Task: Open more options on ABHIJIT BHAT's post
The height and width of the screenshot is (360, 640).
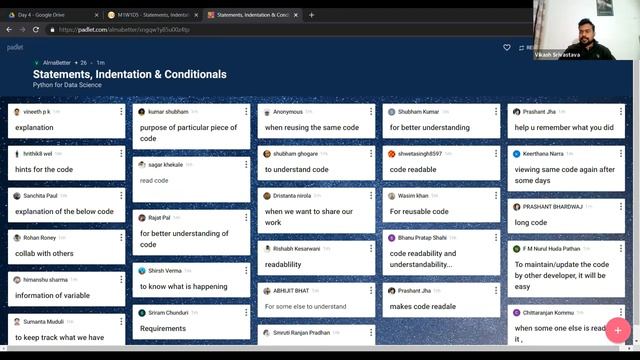Action: 371,291
